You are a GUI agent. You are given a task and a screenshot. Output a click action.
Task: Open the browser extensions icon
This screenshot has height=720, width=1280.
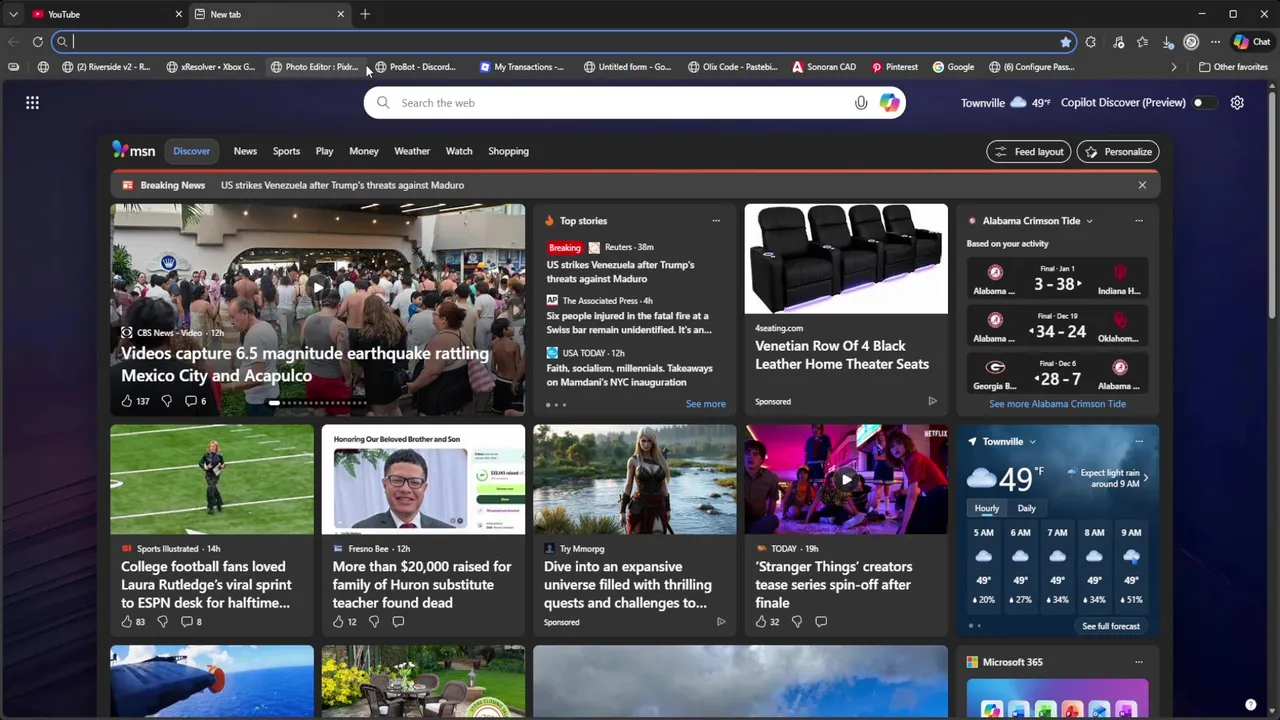pyautogui.click(x=1091, y=42)
